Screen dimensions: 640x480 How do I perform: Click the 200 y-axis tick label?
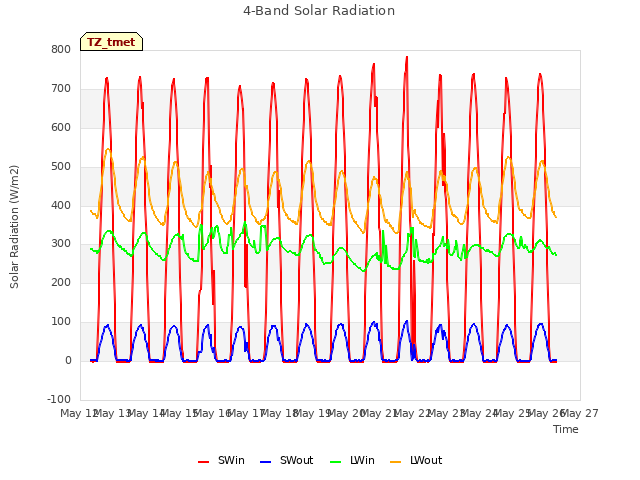click(x=61, y=282)
